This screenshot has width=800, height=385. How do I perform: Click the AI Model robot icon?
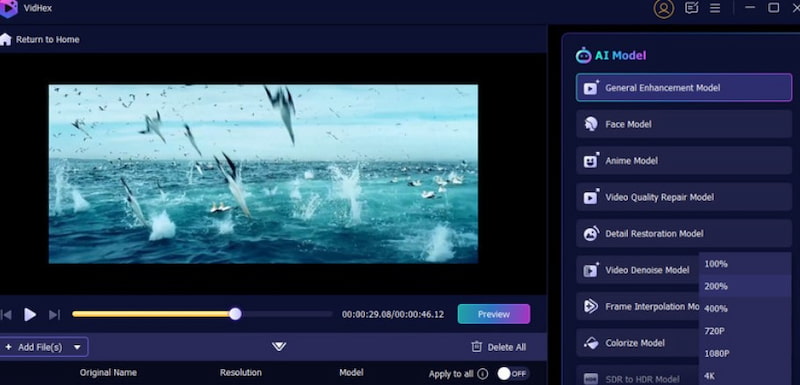coord(583,55)
